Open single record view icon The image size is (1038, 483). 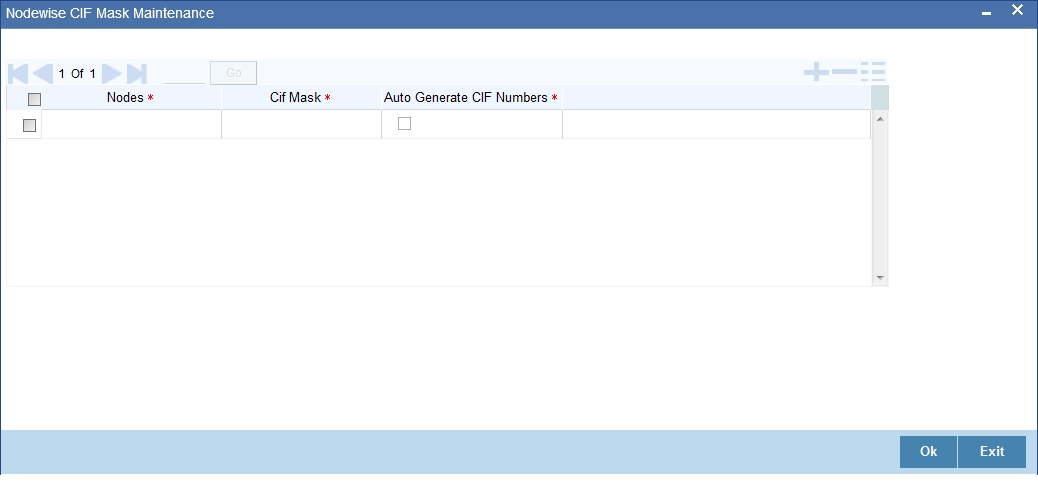point(873,71)
